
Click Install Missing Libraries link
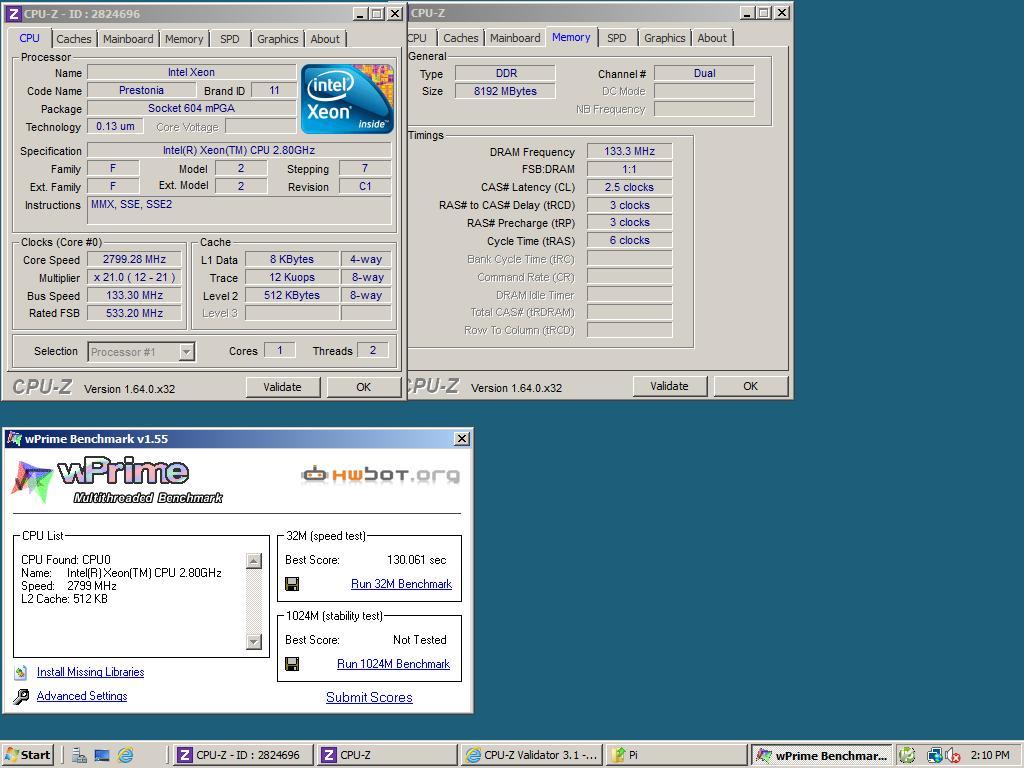click(90, 672)
